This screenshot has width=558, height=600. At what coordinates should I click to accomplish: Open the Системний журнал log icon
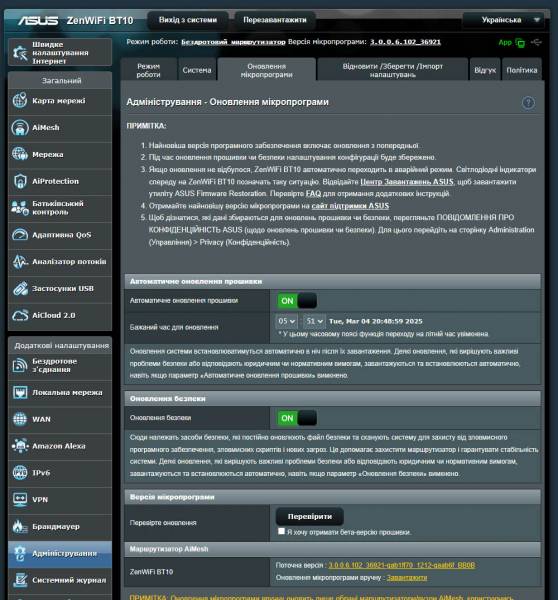click(x=20, y=580)
